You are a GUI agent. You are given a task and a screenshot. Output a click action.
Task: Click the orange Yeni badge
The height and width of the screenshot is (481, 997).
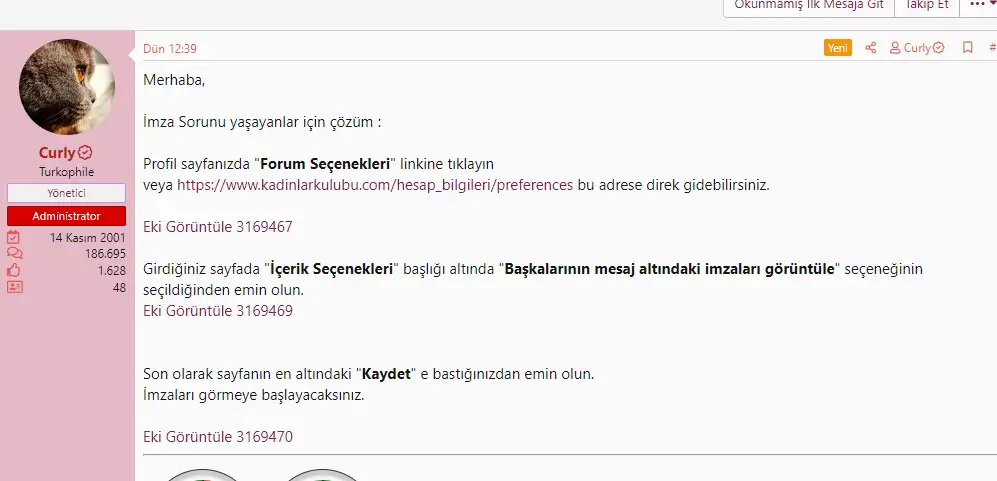(x=838, y=48)
